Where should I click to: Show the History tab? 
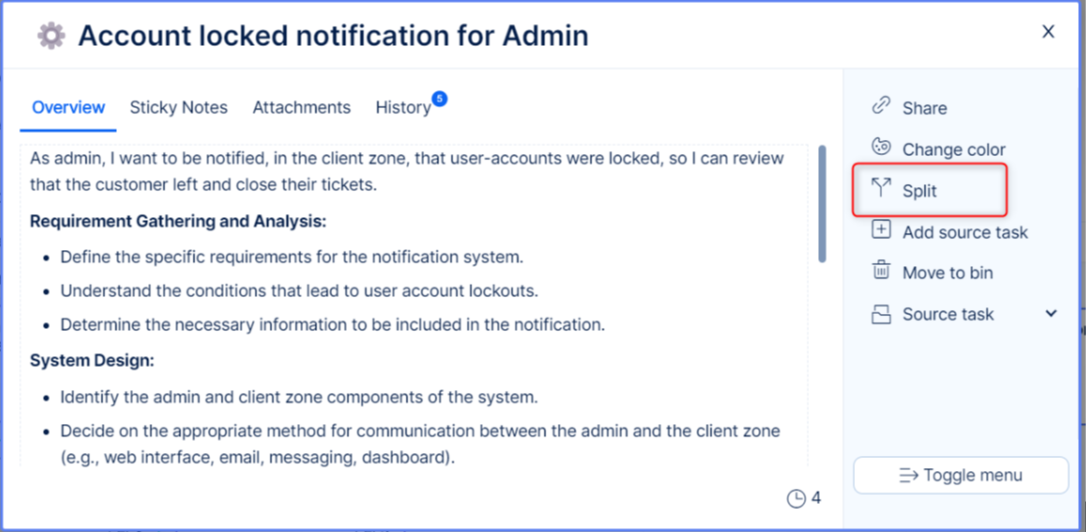tap(402, 107)
